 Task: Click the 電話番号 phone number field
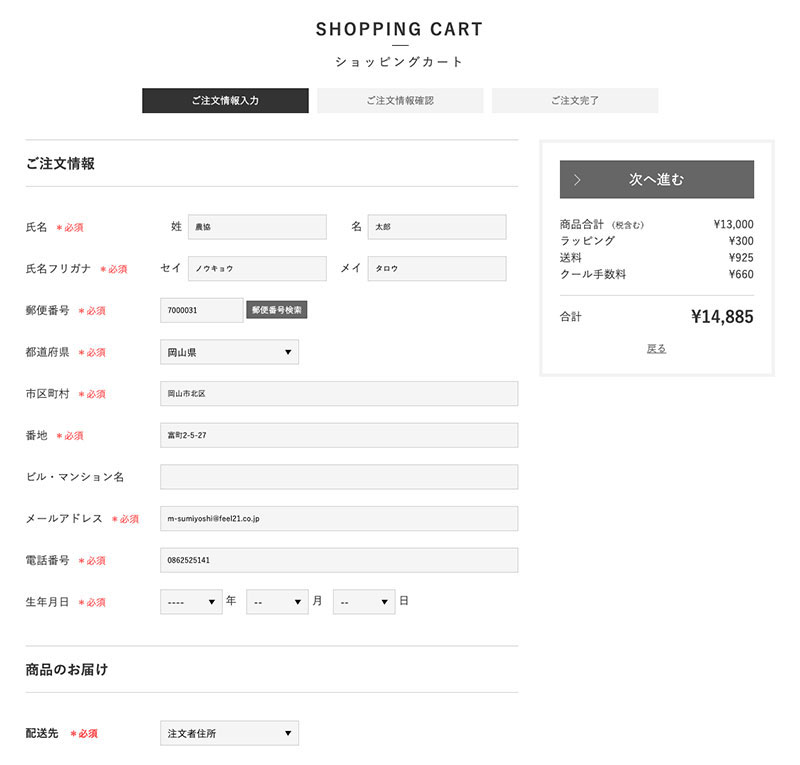tap(339, 560)
